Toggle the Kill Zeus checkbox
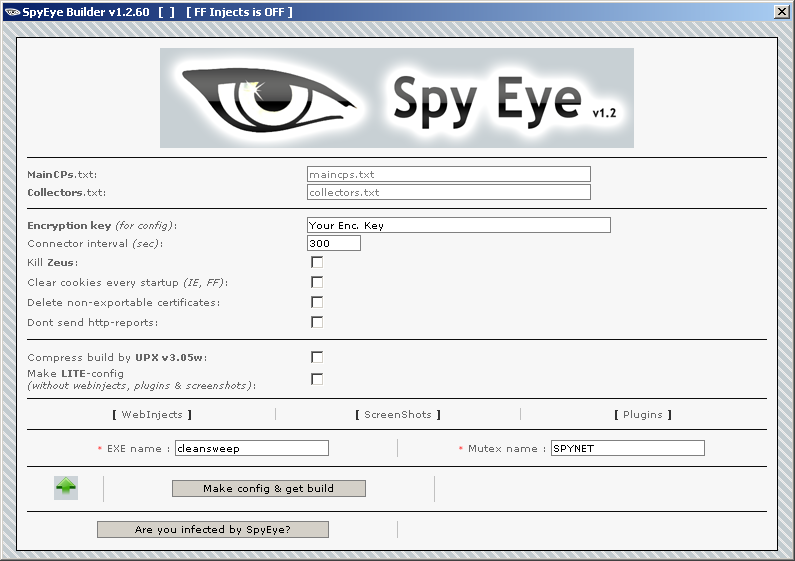 (x=317, y=262)
